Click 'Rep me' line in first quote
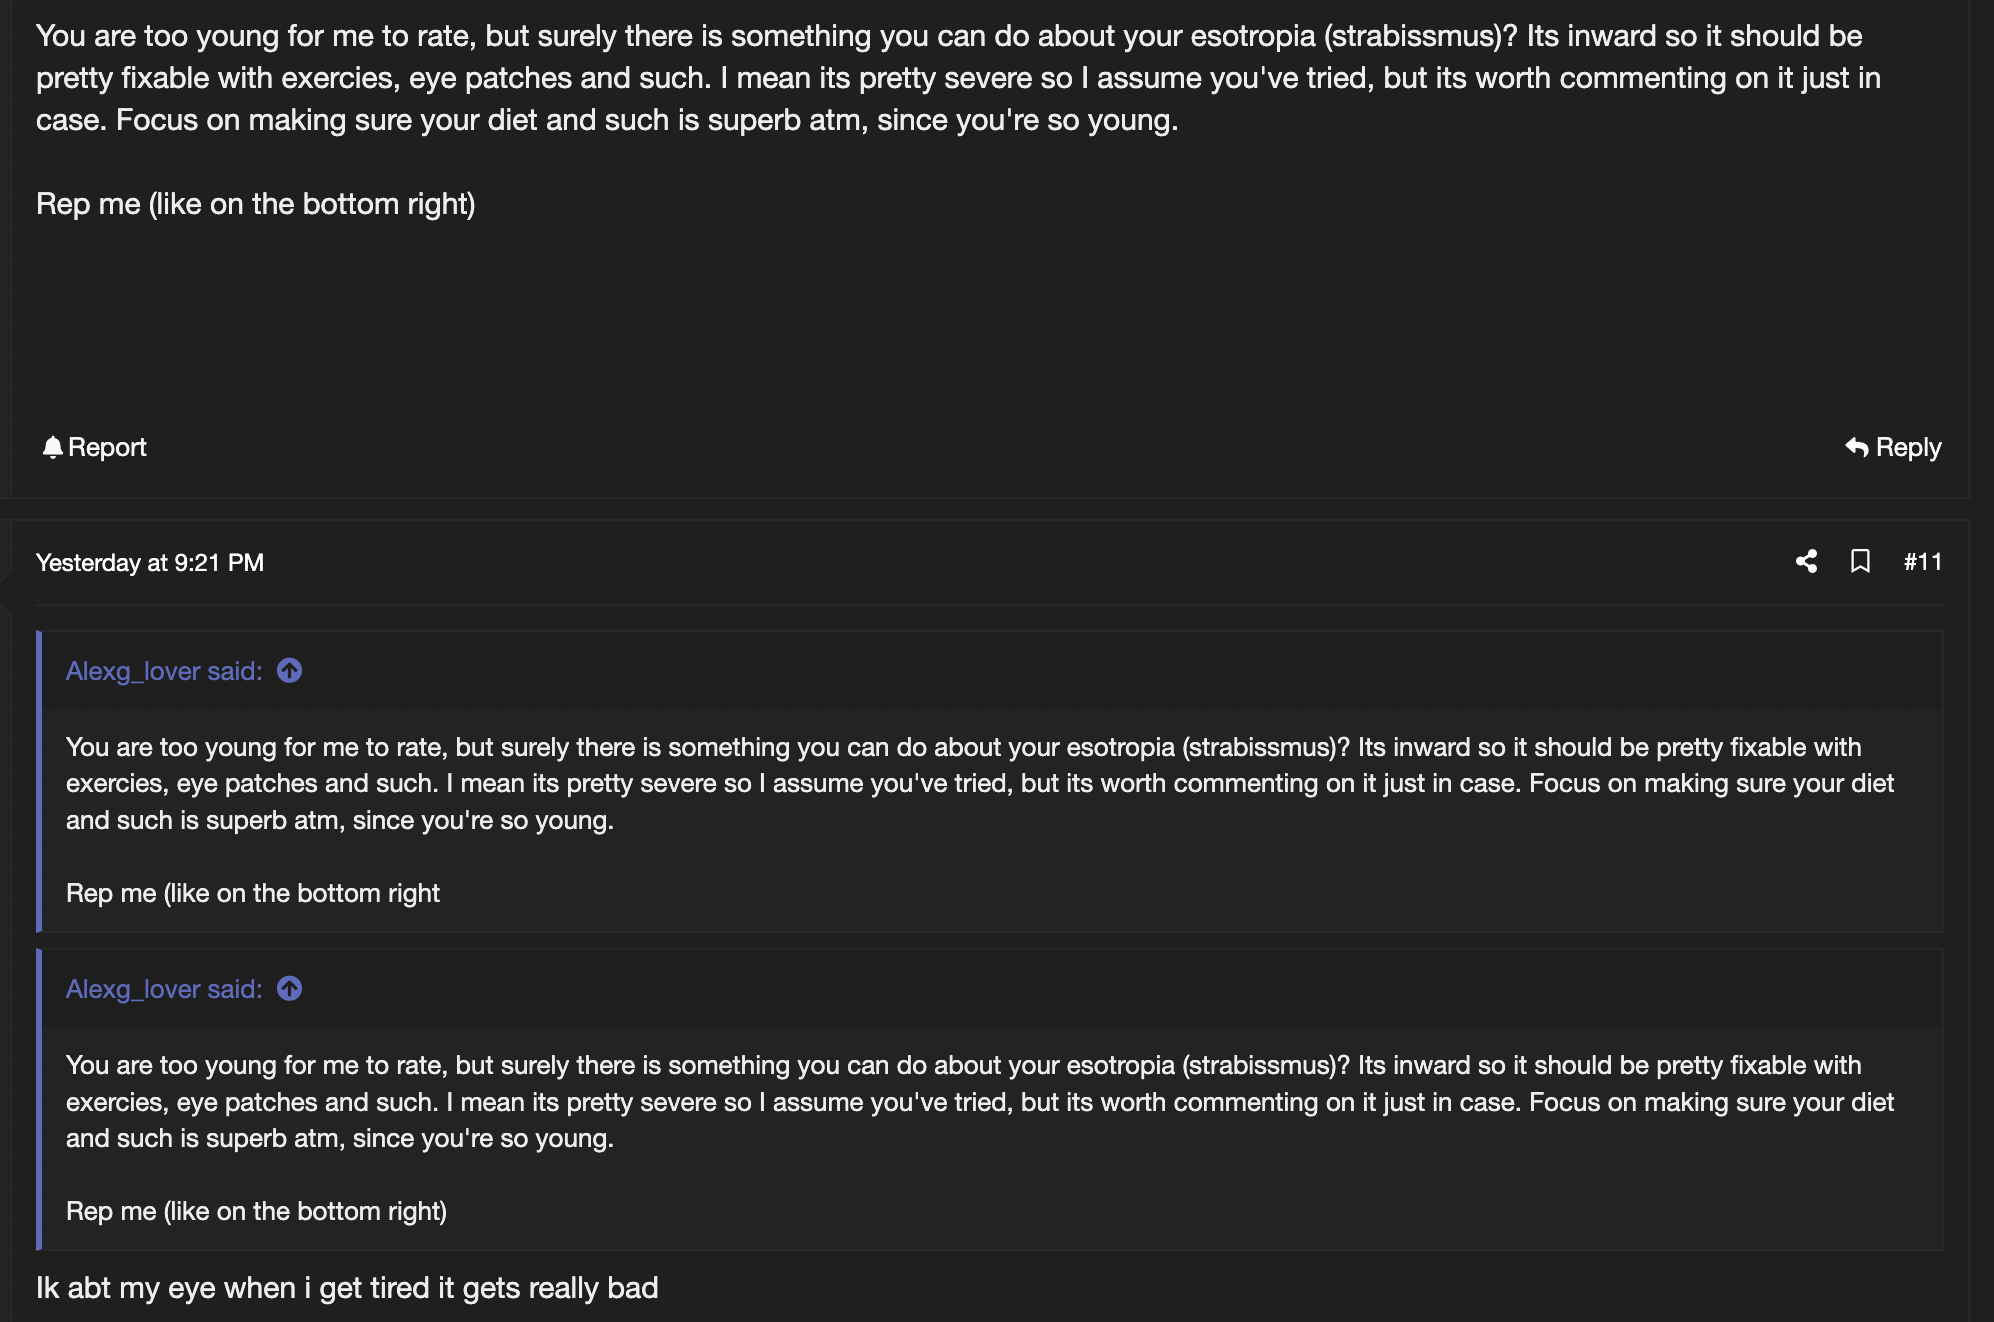This screenshot has height=1322, width=1994. click(x=253, y=893)
